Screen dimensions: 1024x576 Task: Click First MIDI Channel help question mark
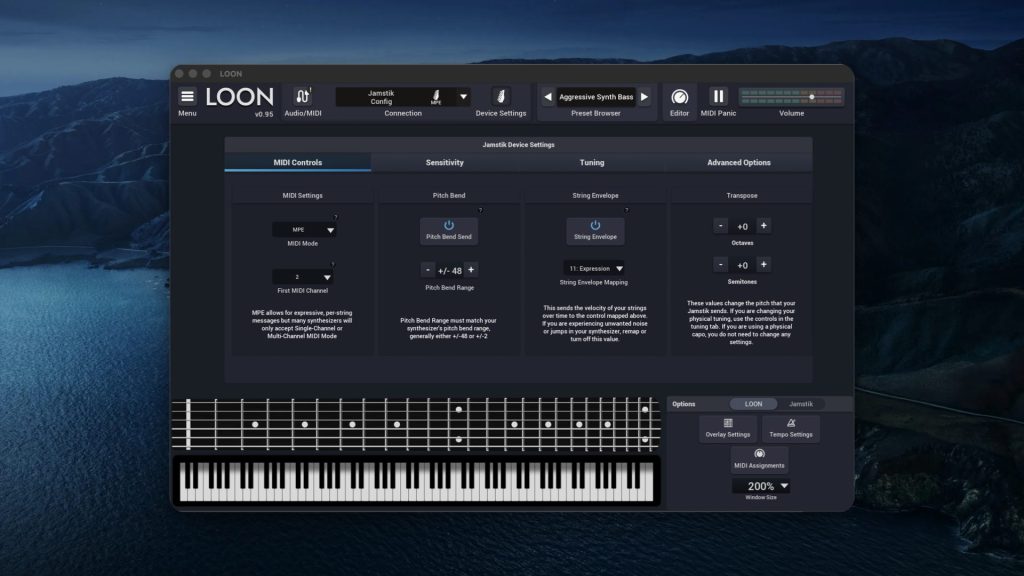pyautogui.click(x=333, y=264)
